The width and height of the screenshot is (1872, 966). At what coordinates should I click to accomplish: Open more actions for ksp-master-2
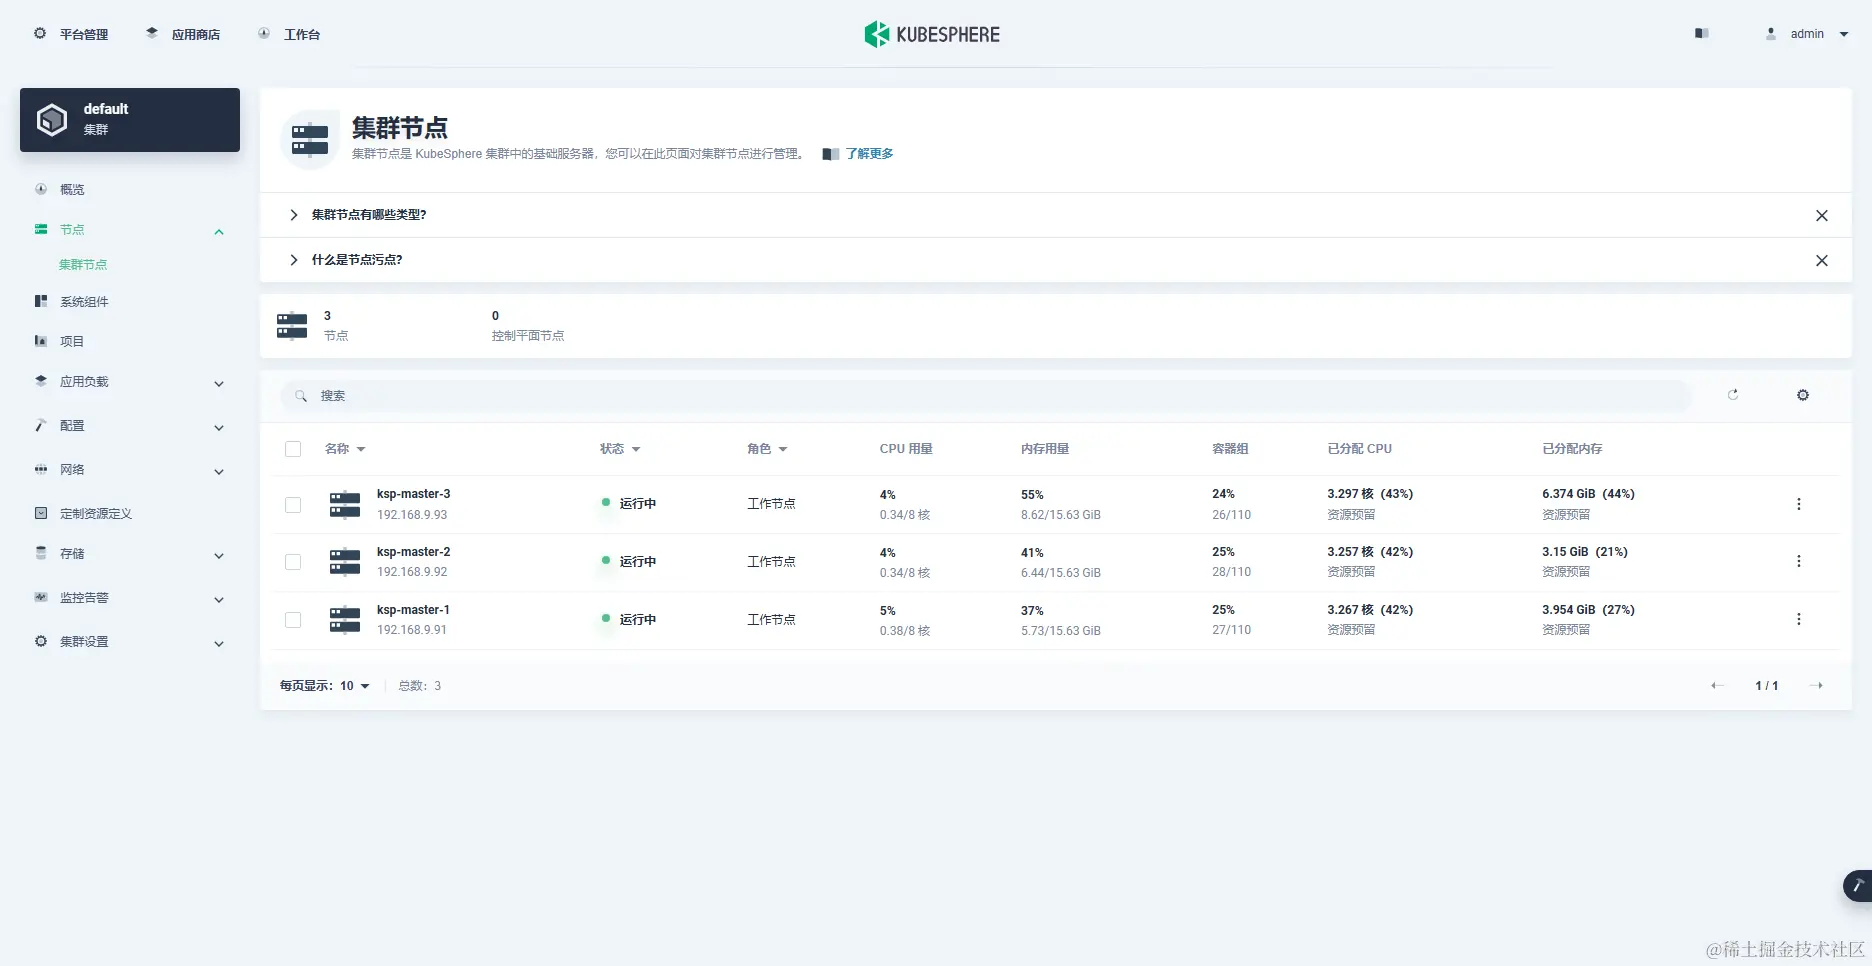click(1798, 561)
